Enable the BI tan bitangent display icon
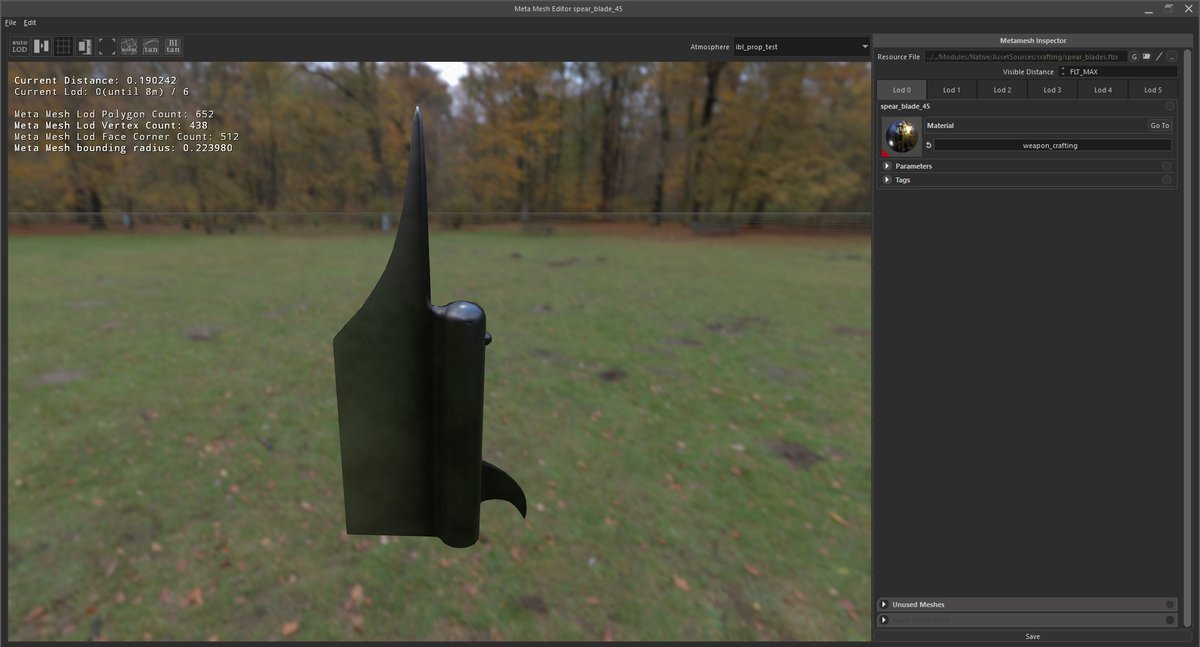Viewport: 1200px width, 647px height. click(x=173, y=46)
